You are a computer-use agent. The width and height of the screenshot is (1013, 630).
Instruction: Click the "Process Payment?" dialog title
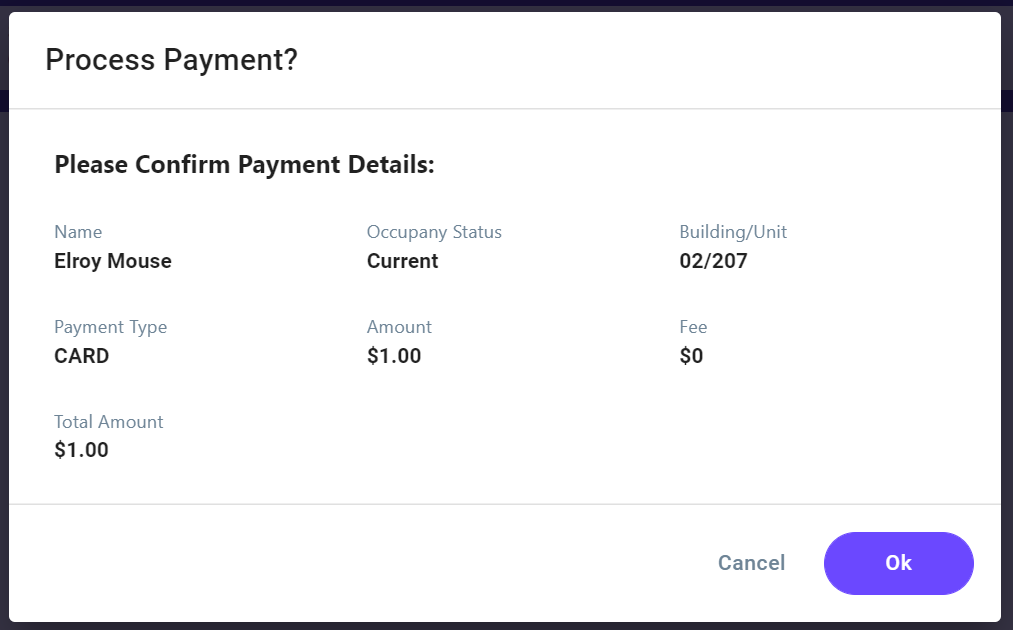(171, 60)
